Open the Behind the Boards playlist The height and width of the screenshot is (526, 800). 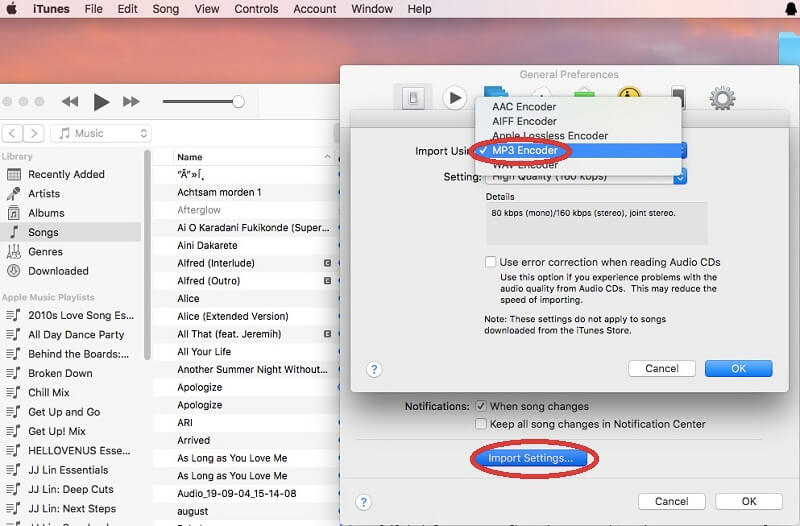[x=78, y=355]
